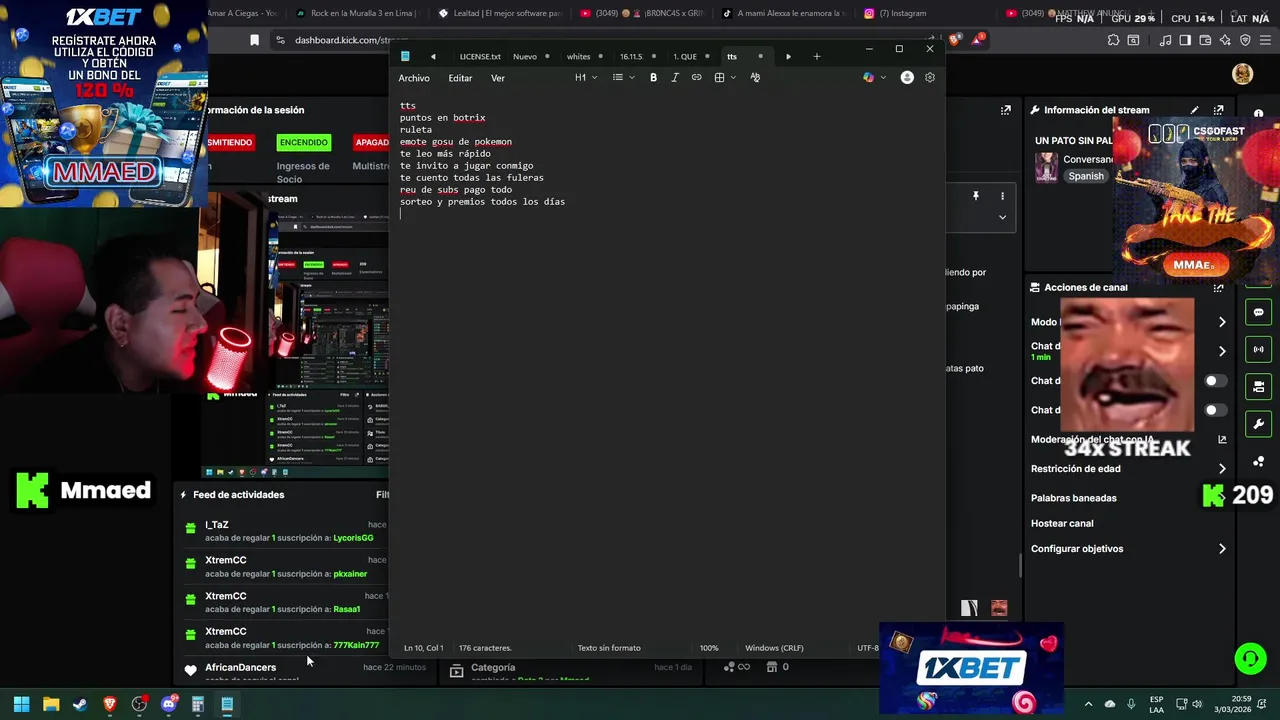Switch to the Nuevo tab
This screenshot has width=1280, height=720.
(525, 56)
